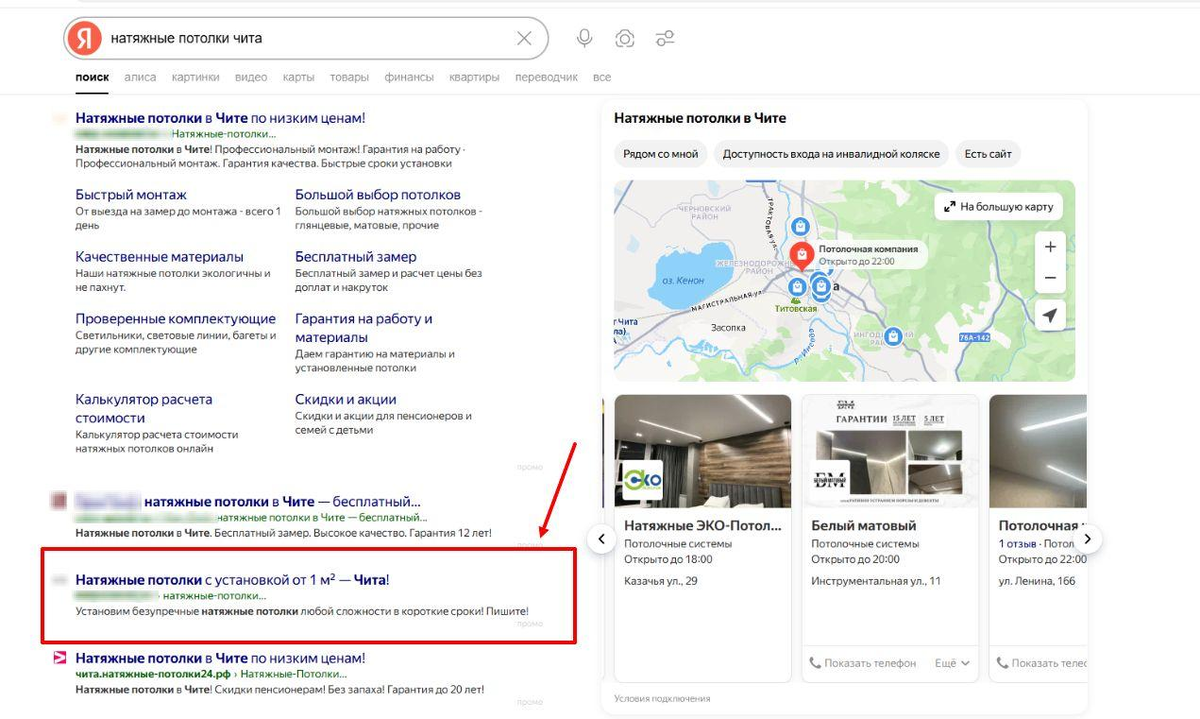Image resolution: width=1200 pixels, height=719 pixels.
Task: Switch to the товары tab
Action: click(x=349, y=77)
